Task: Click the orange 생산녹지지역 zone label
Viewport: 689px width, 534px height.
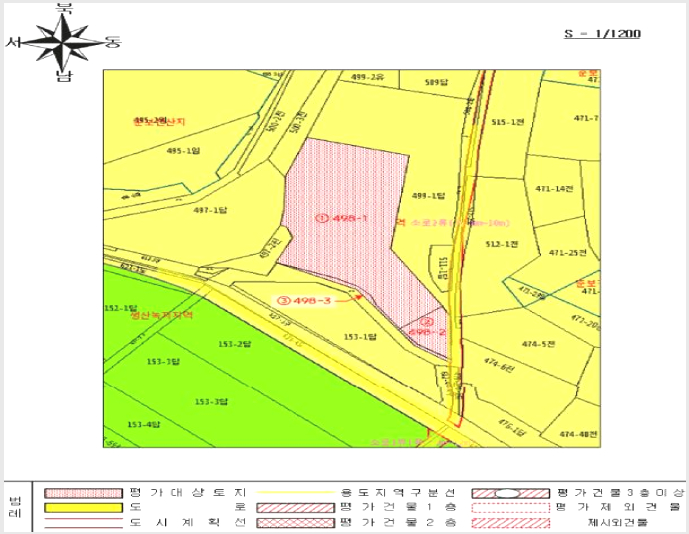Action: (x=162, y=315)
